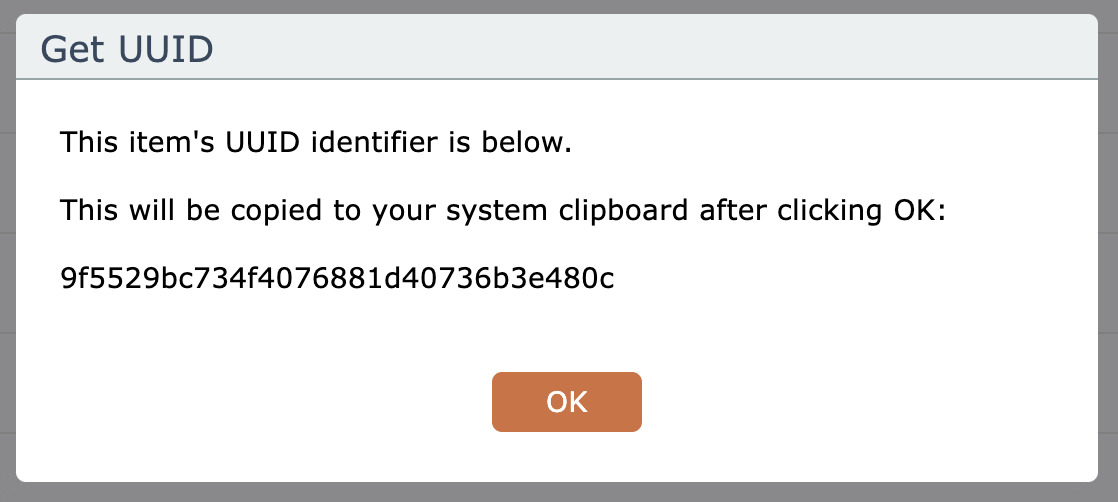Click the Get UUID dialog title
Screen dimensions: 1118x502
coord(126,47)
